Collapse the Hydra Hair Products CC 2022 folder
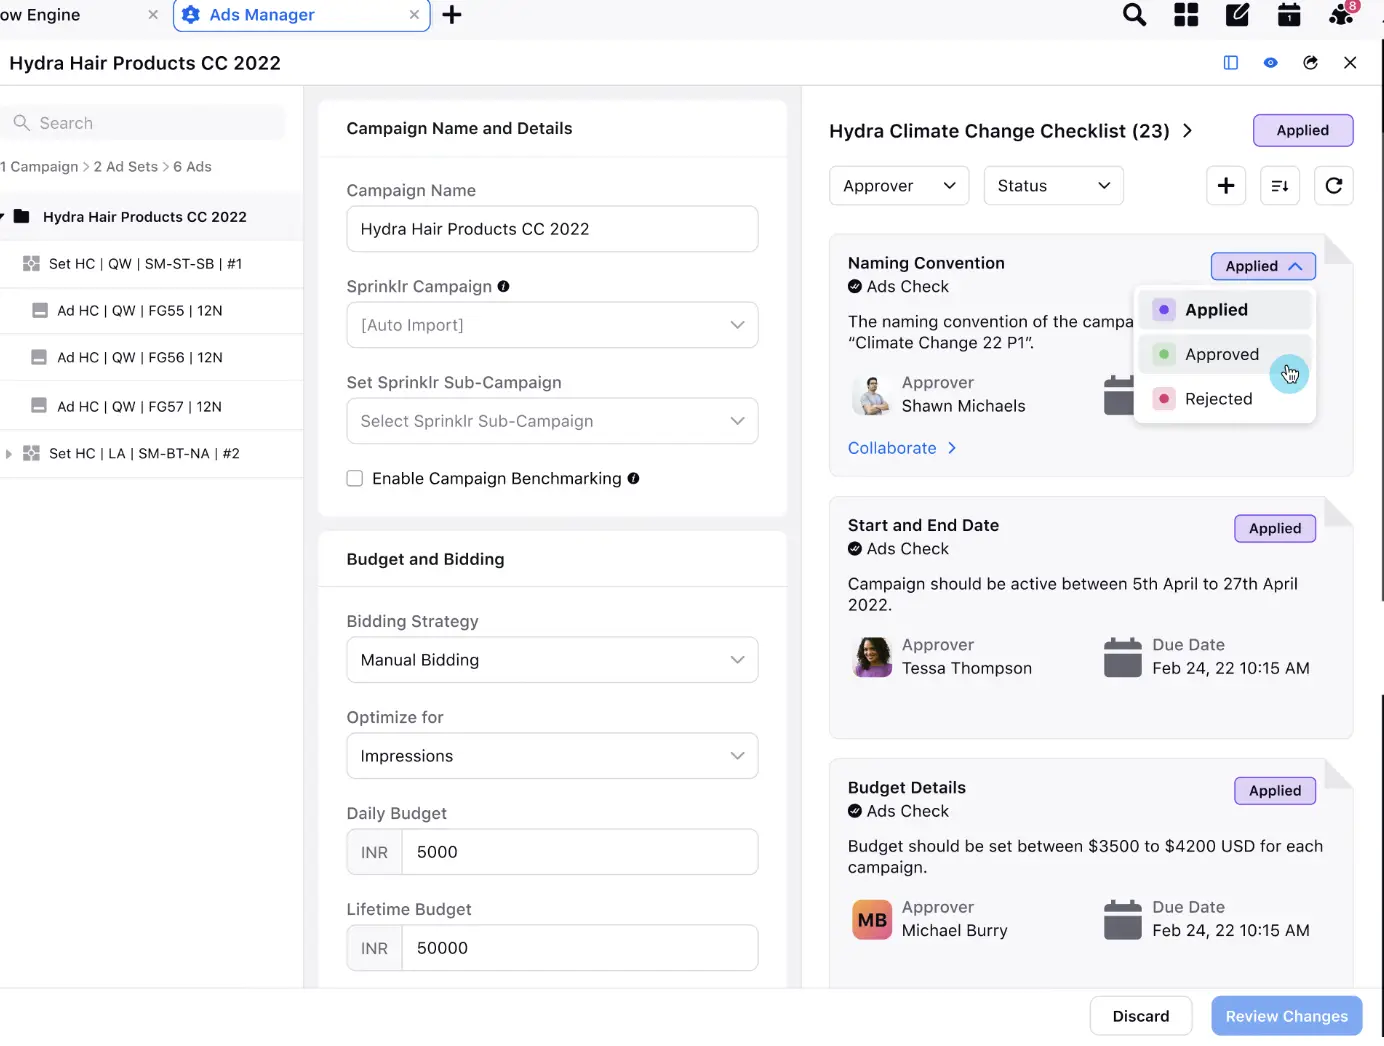Viewport: 1384px width, 1046px height. point(3,217)
